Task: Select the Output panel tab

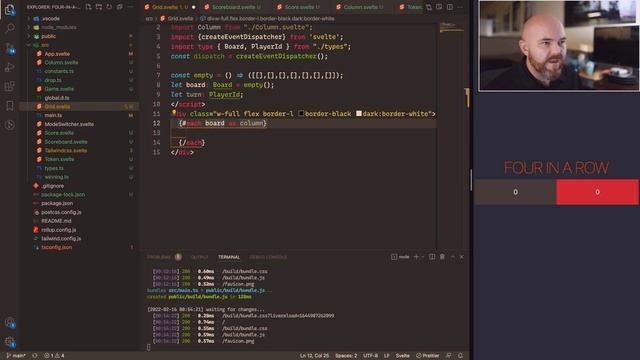Action: click(x=199, y=257)
